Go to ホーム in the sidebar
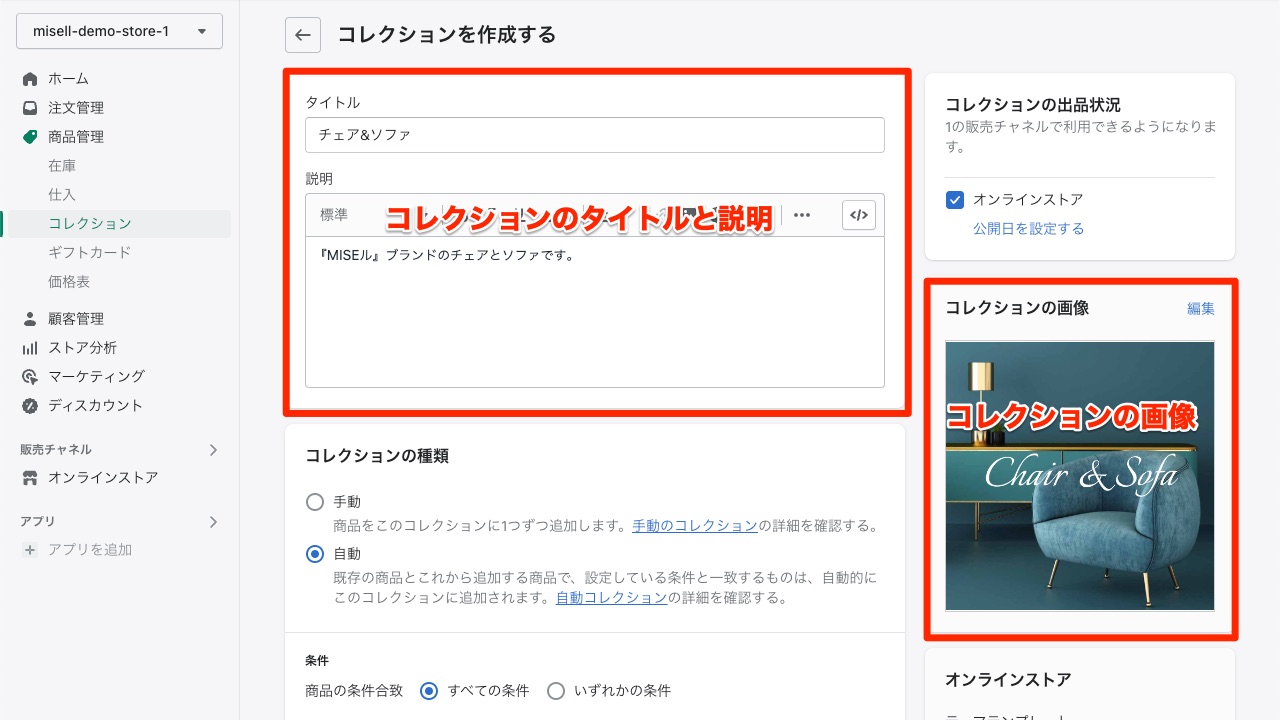1280x720 pixels. (68, 78)
